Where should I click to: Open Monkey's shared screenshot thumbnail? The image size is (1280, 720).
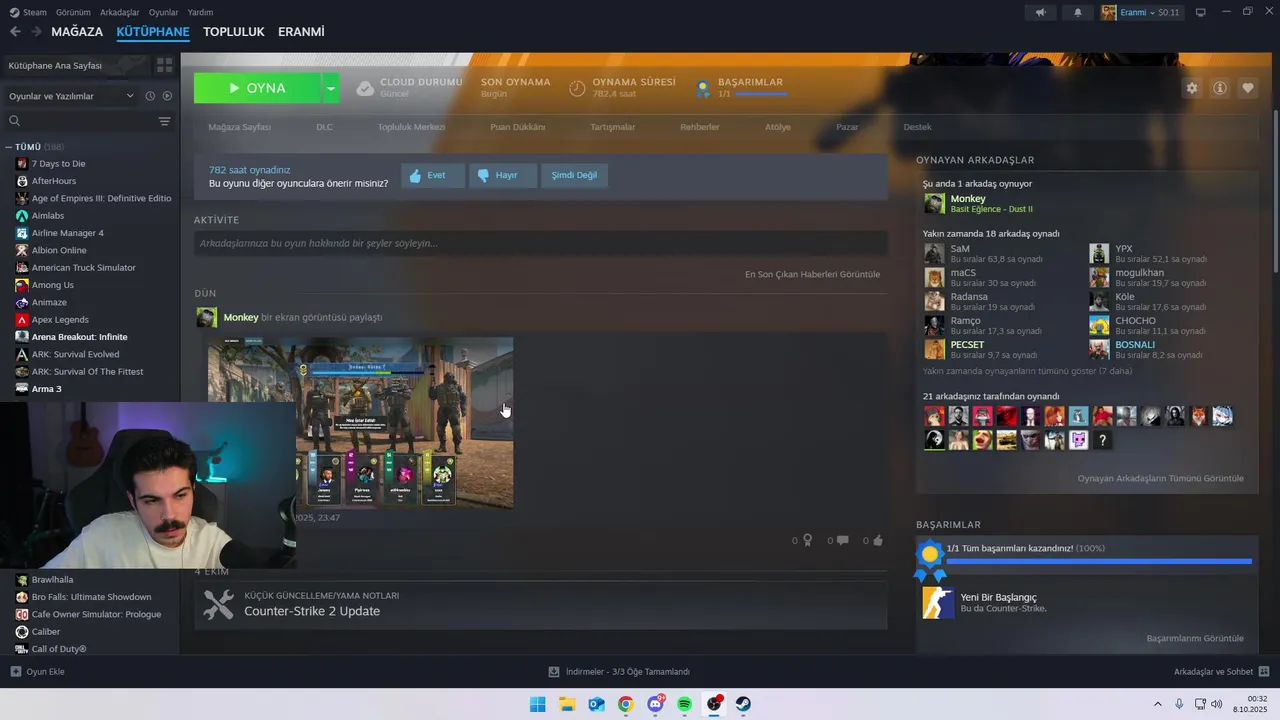click(x=361, y=422)
